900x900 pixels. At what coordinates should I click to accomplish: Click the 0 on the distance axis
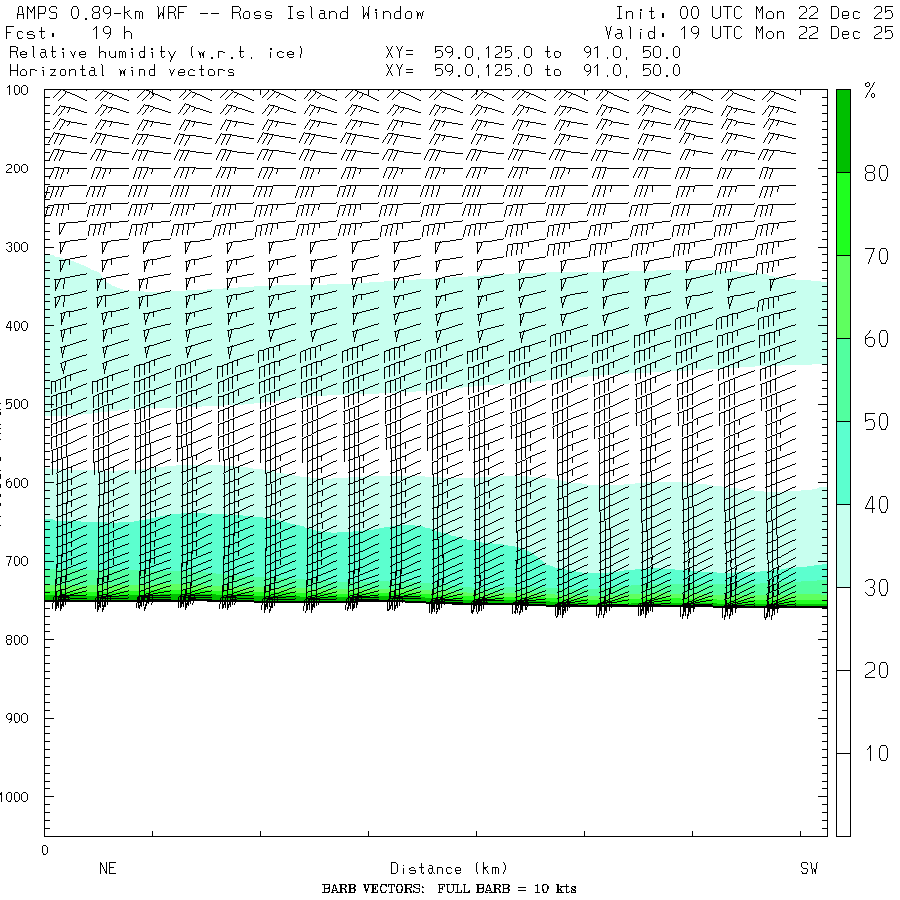pos(45,850)
